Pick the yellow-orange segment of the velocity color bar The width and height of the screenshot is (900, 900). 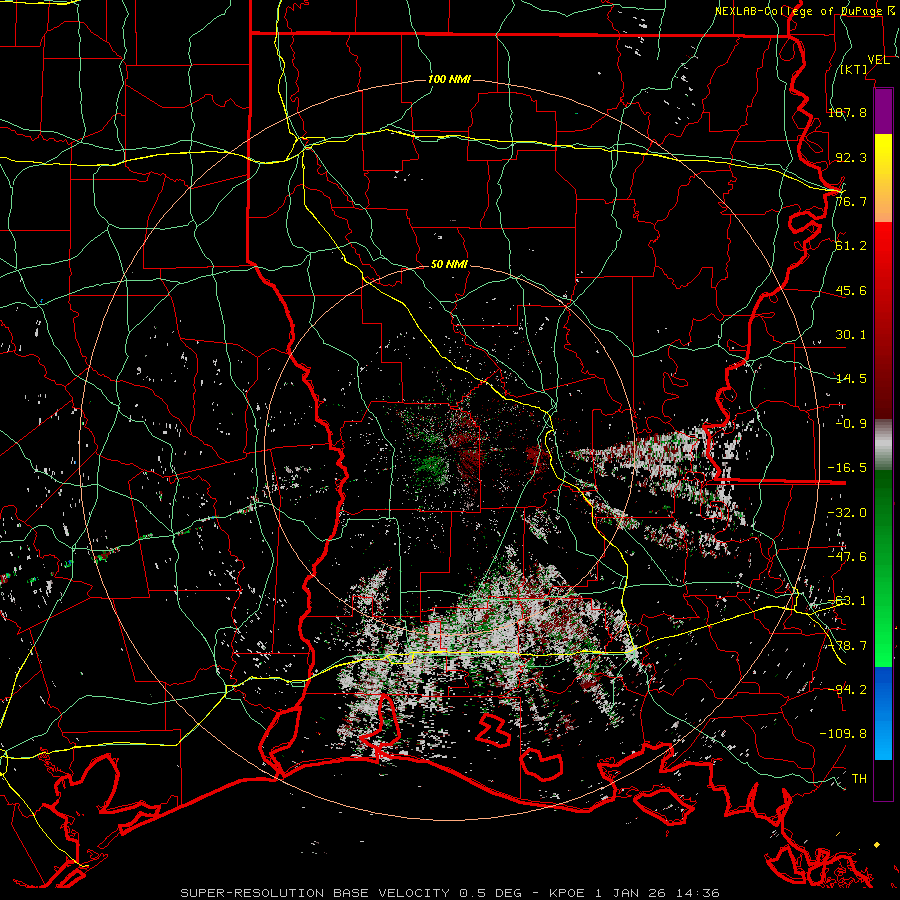point(883,178)
